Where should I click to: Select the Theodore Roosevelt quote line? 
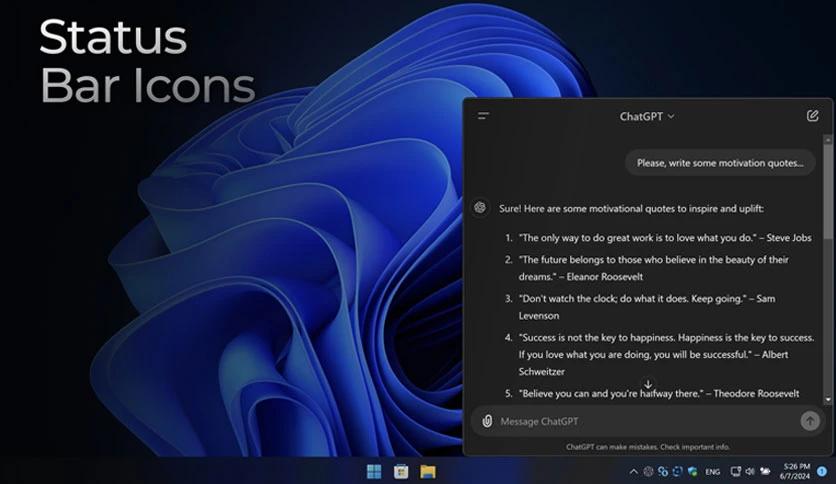(659, 393)
